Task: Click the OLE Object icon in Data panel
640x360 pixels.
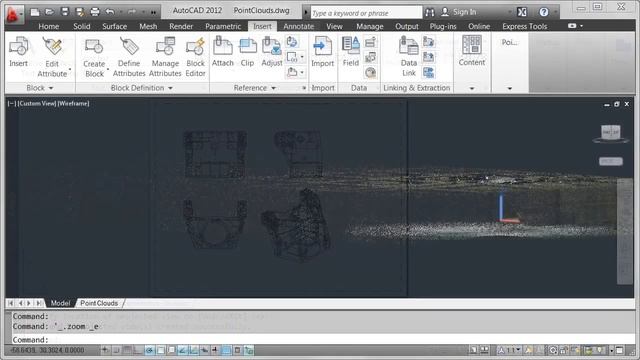Action: click(370, 57)
